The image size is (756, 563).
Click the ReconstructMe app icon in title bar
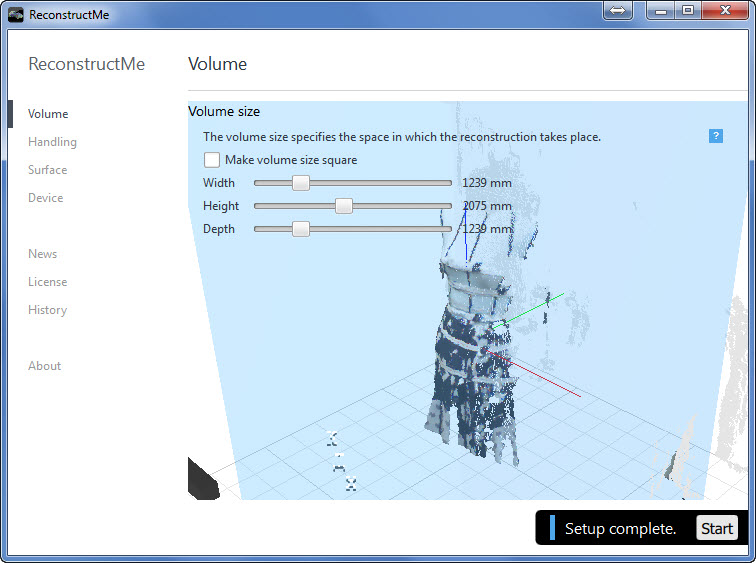16,14
